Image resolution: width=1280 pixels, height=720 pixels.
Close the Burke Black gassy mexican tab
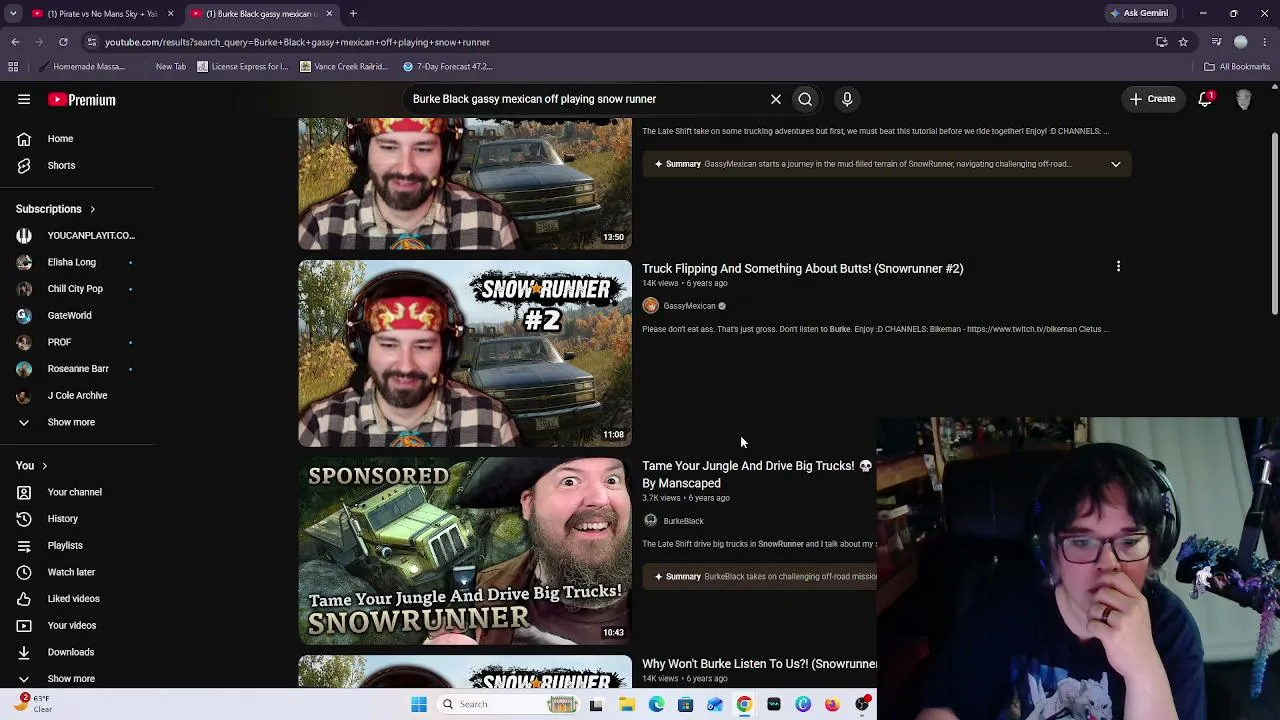329,14
